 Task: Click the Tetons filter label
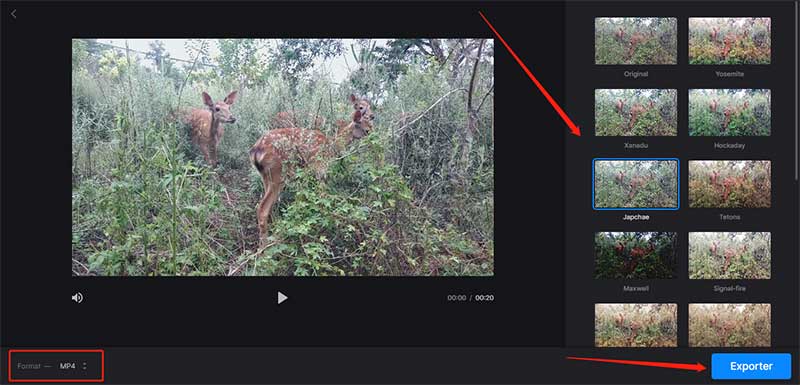[730, 217]
